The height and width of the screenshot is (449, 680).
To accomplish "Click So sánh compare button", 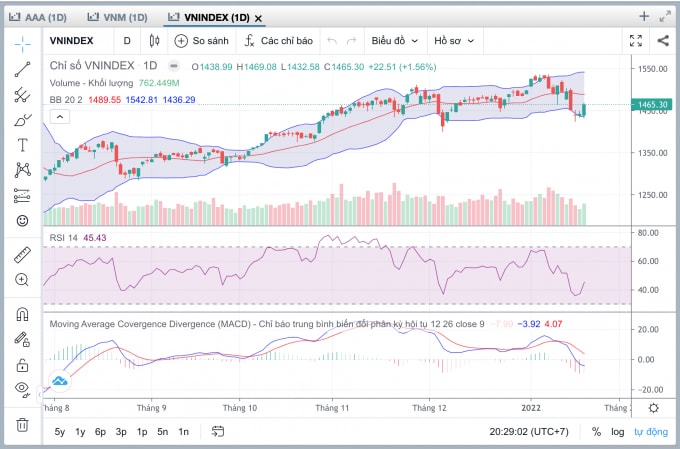I will pos(201,41).
